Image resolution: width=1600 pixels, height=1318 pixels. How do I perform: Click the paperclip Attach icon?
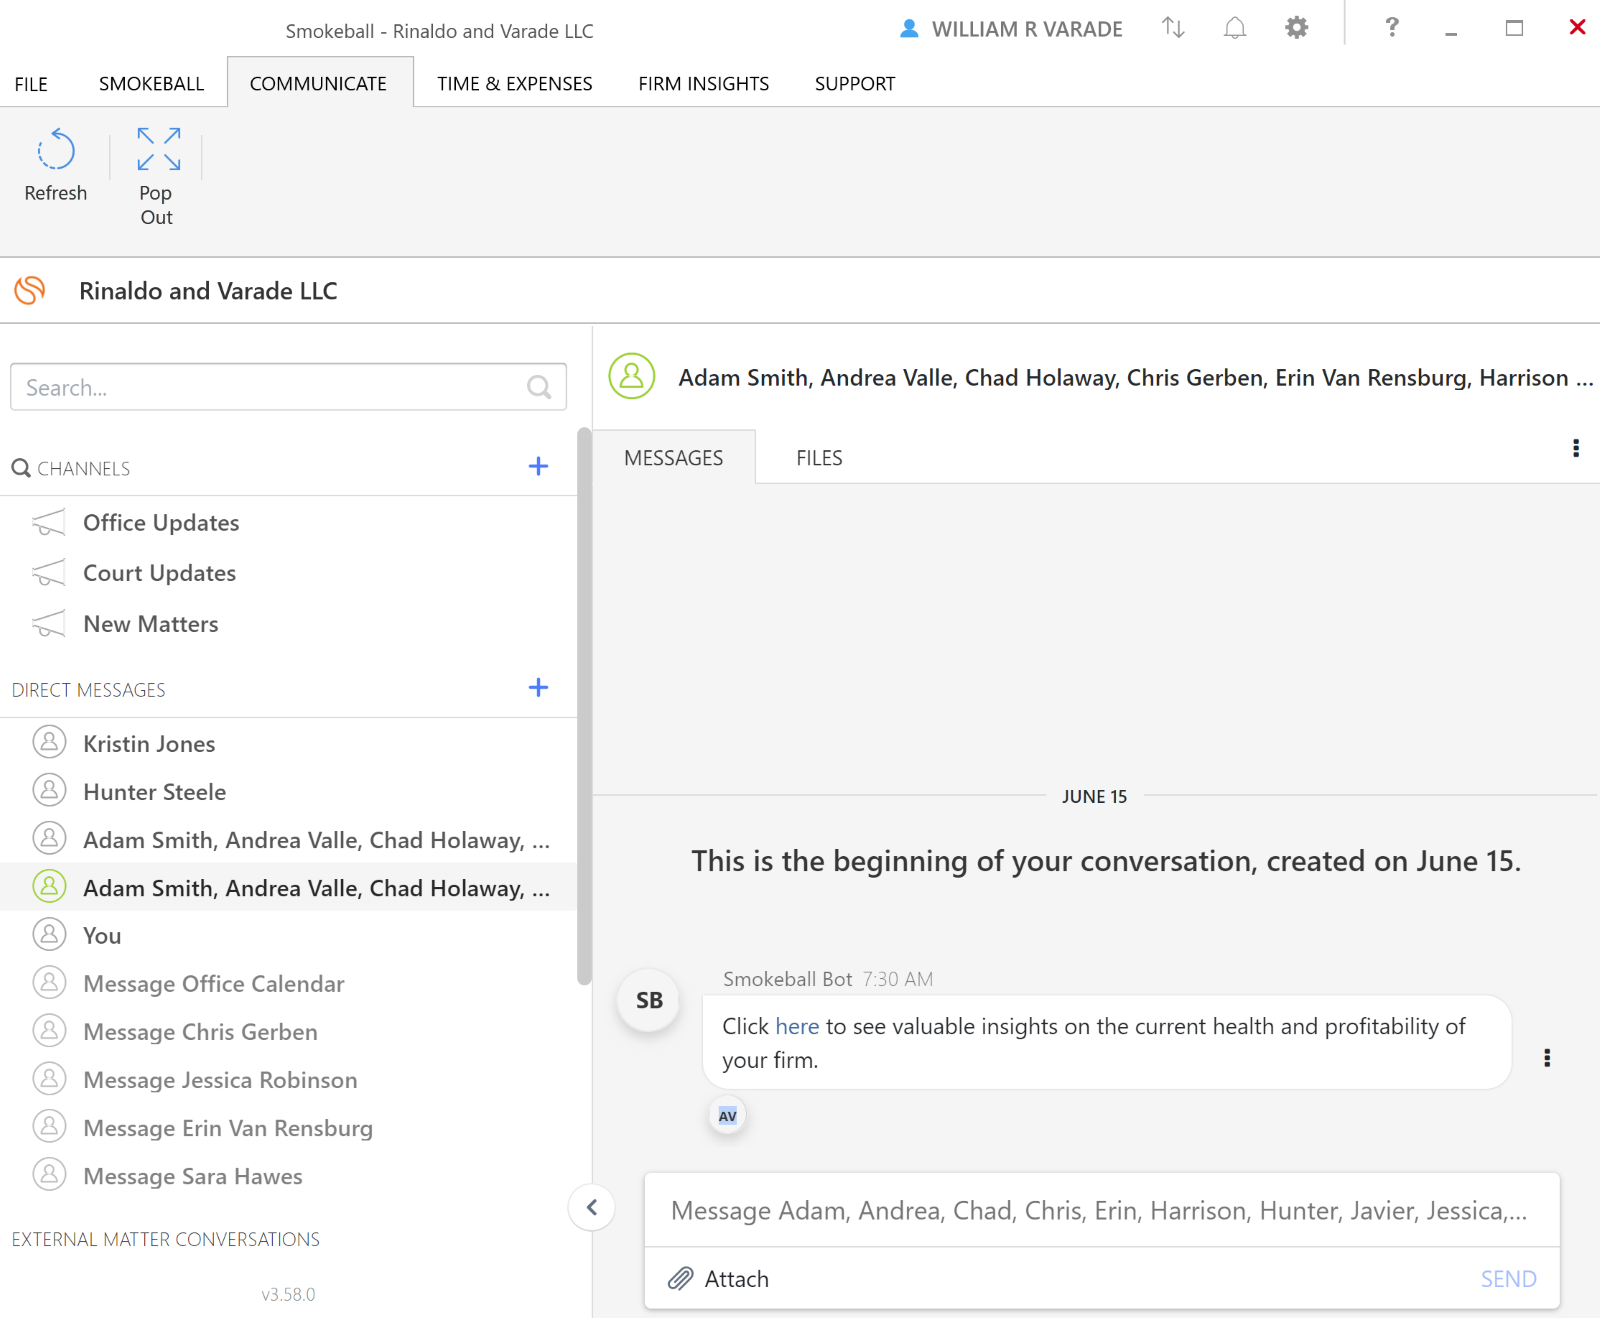681,1278
